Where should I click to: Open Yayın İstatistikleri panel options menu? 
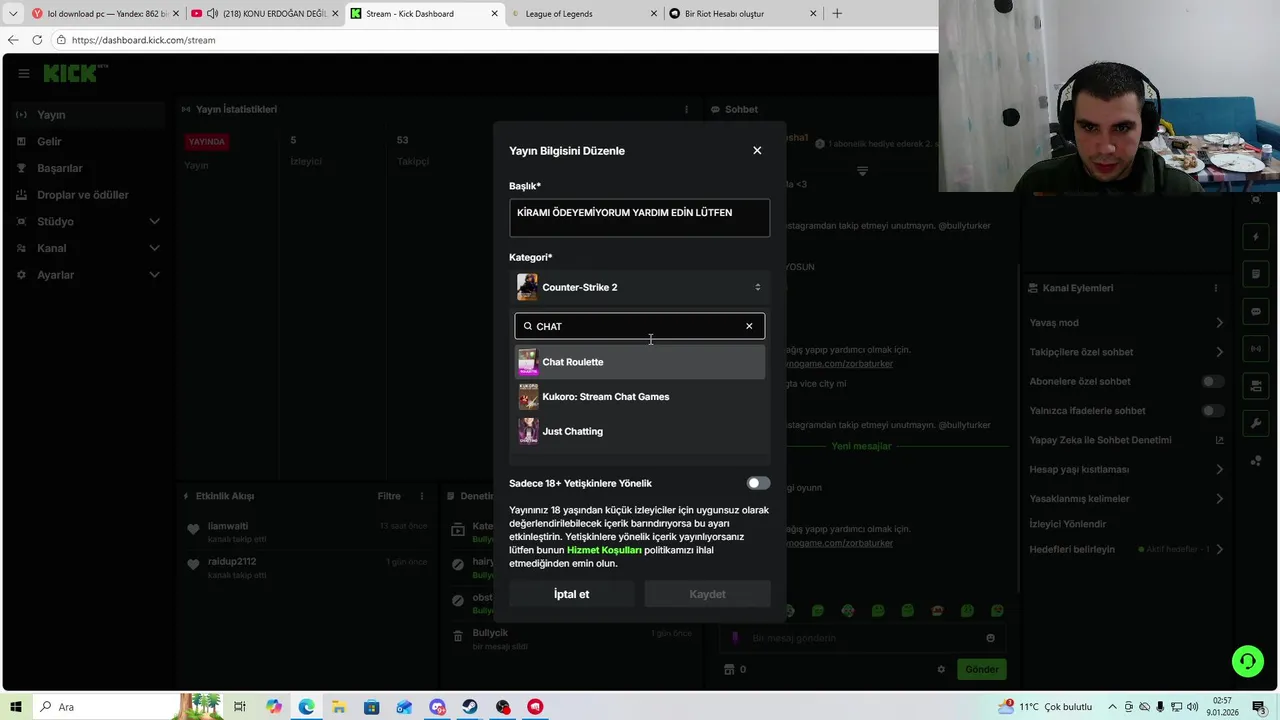(x=686, y=109)
